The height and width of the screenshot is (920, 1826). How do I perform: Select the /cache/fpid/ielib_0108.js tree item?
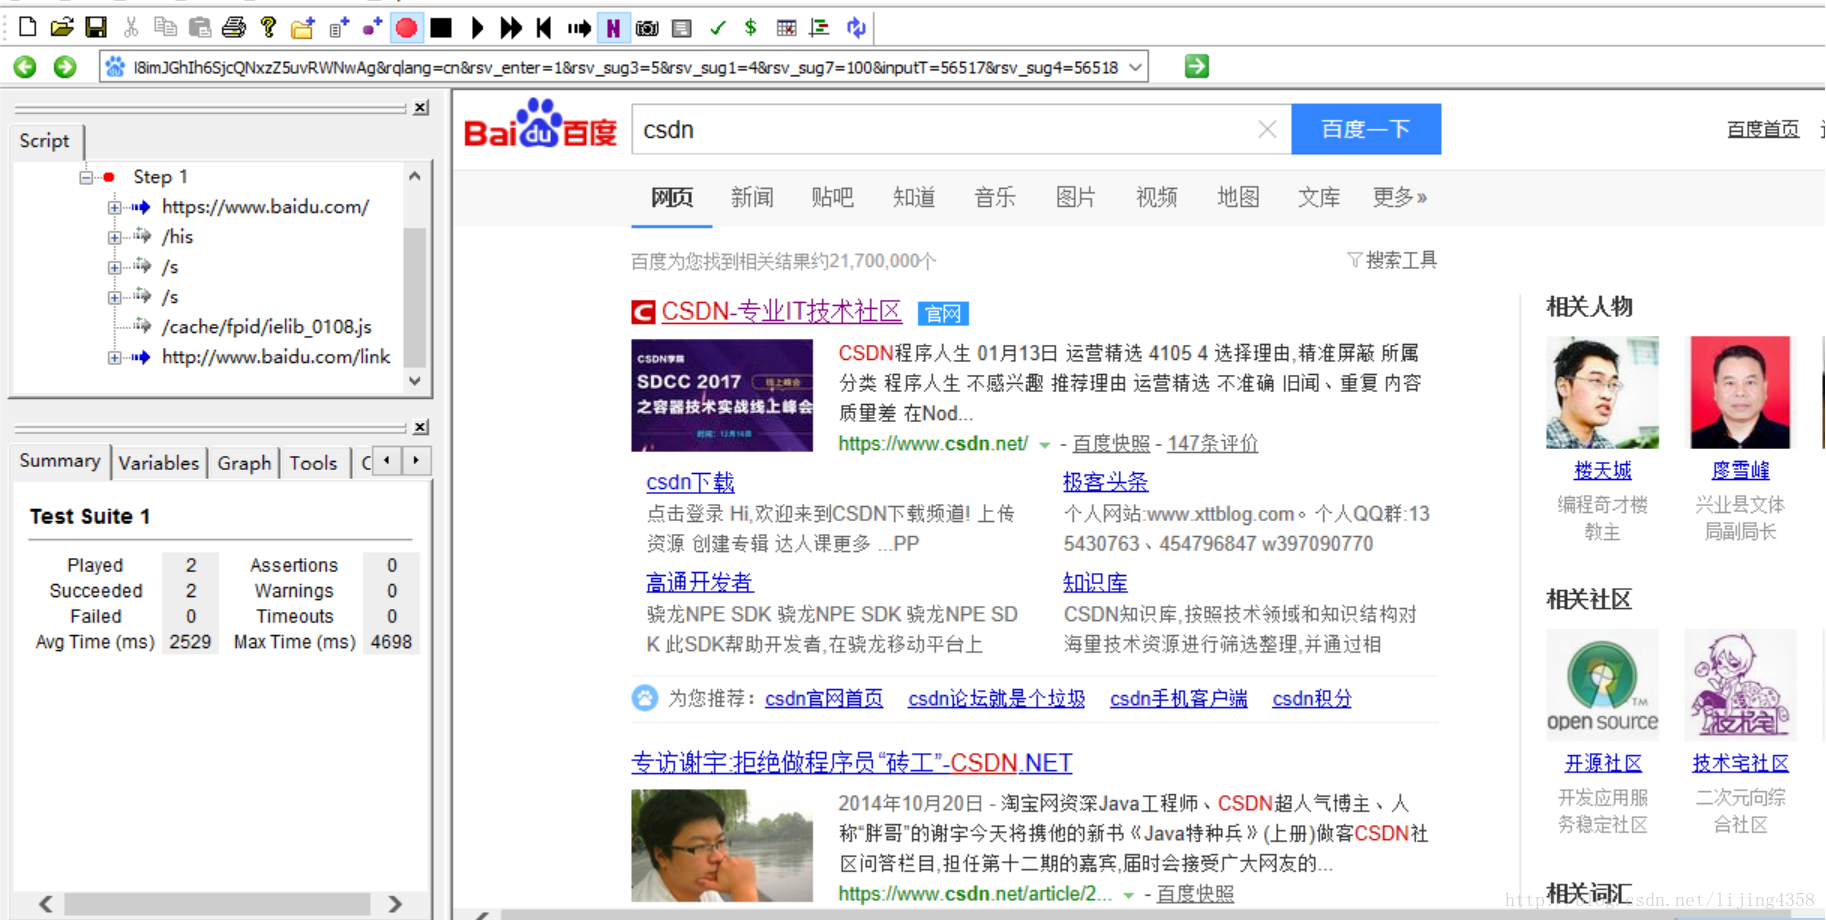[x=266, y=327]
